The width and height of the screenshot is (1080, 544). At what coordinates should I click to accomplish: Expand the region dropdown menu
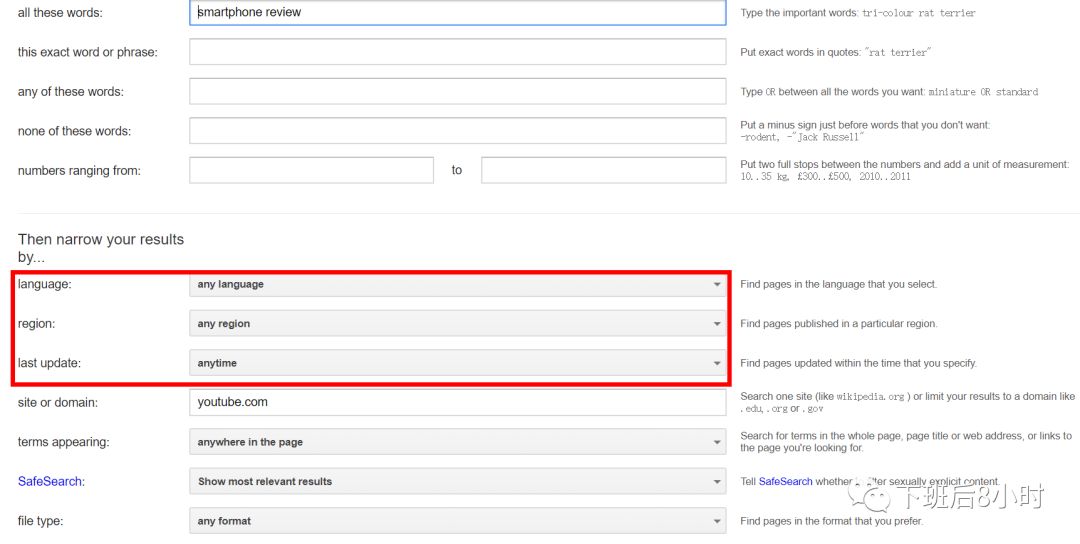457,324
